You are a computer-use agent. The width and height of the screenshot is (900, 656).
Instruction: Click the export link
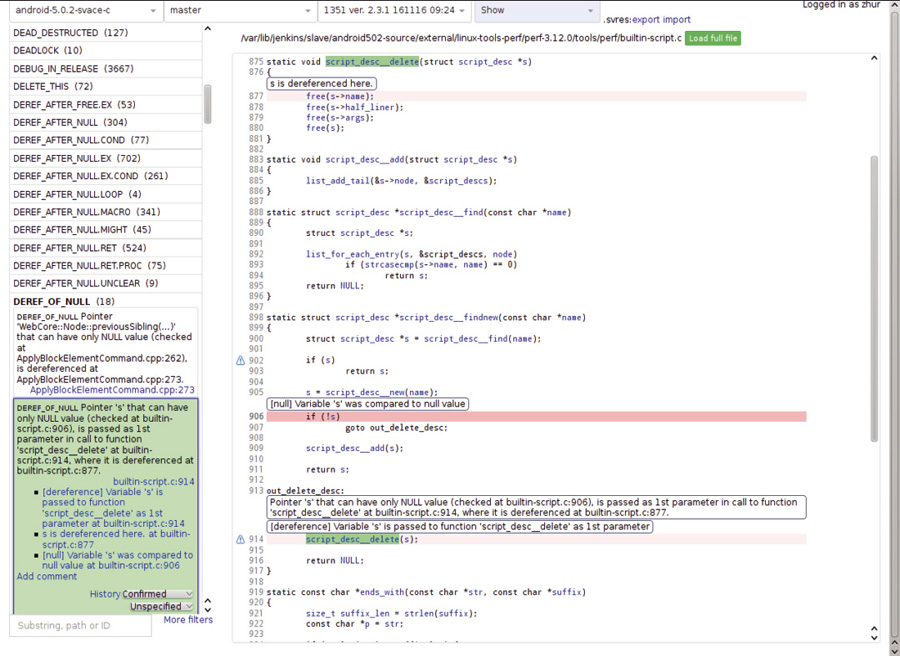[x=646, y=19]
